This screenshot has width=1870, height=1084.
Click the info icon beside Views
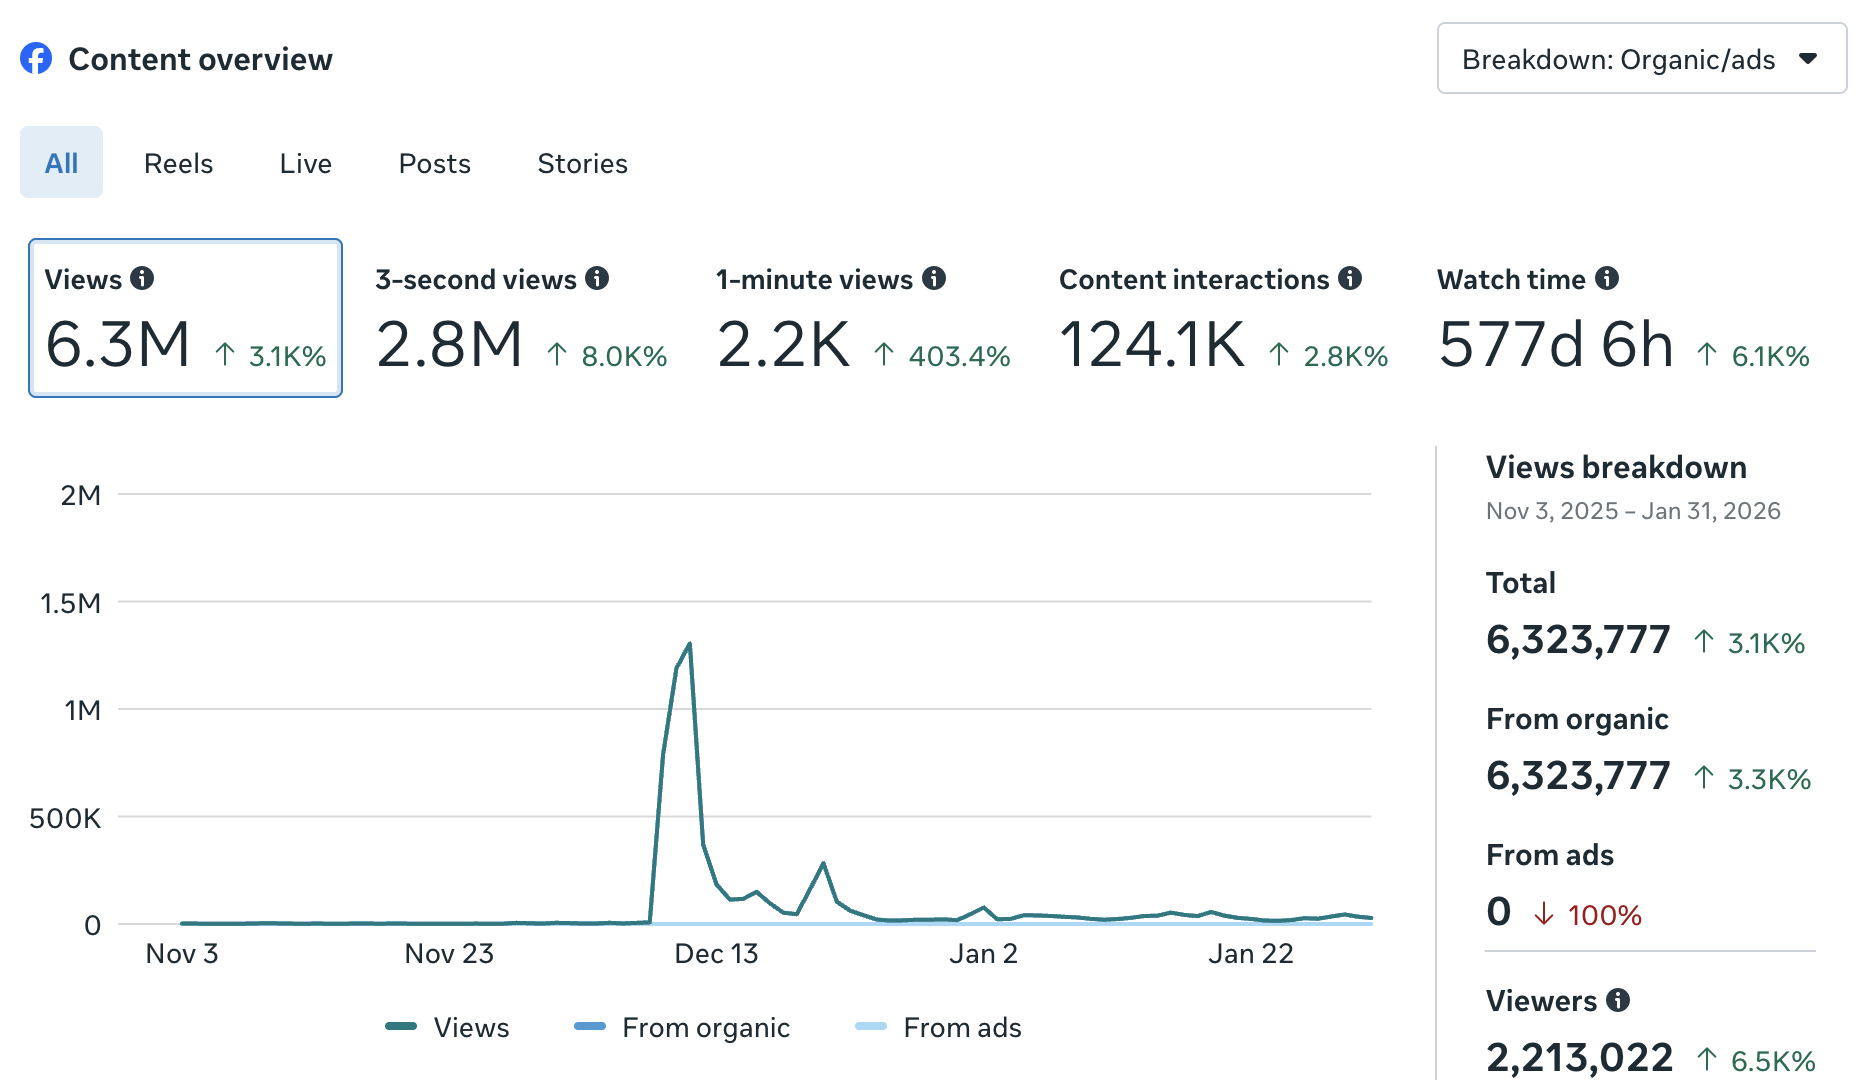[x=143, y=280]
